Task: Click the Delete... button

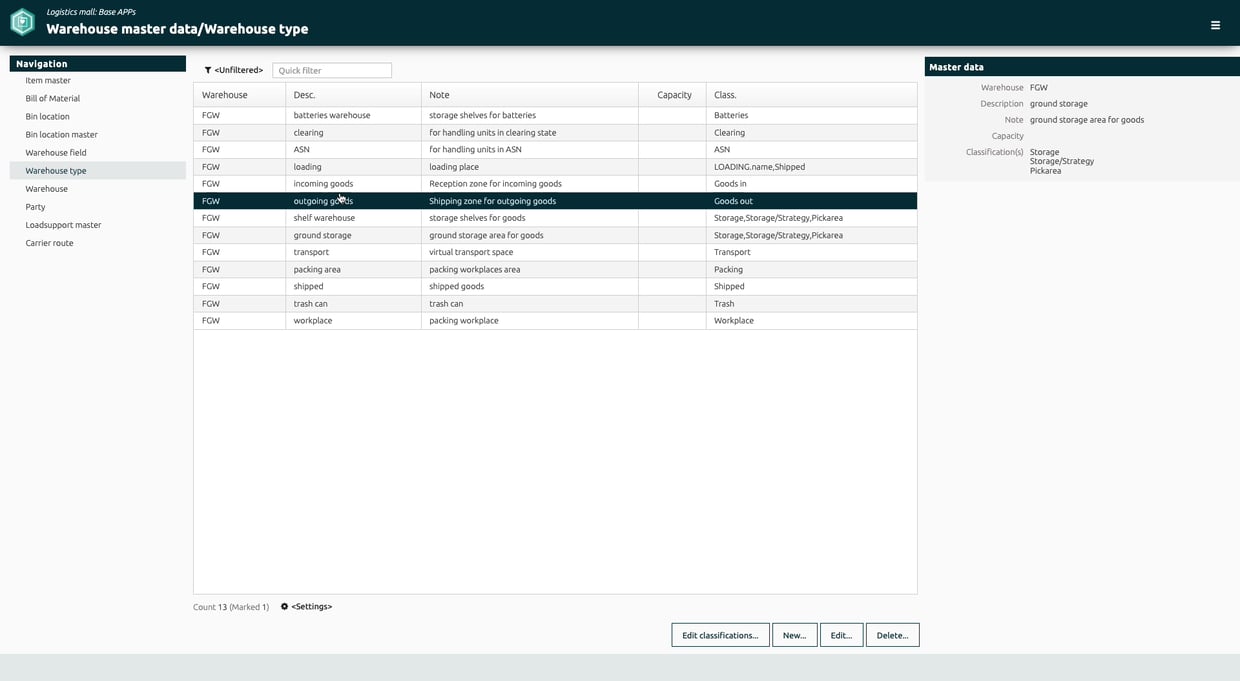Action: coord(892,635)
